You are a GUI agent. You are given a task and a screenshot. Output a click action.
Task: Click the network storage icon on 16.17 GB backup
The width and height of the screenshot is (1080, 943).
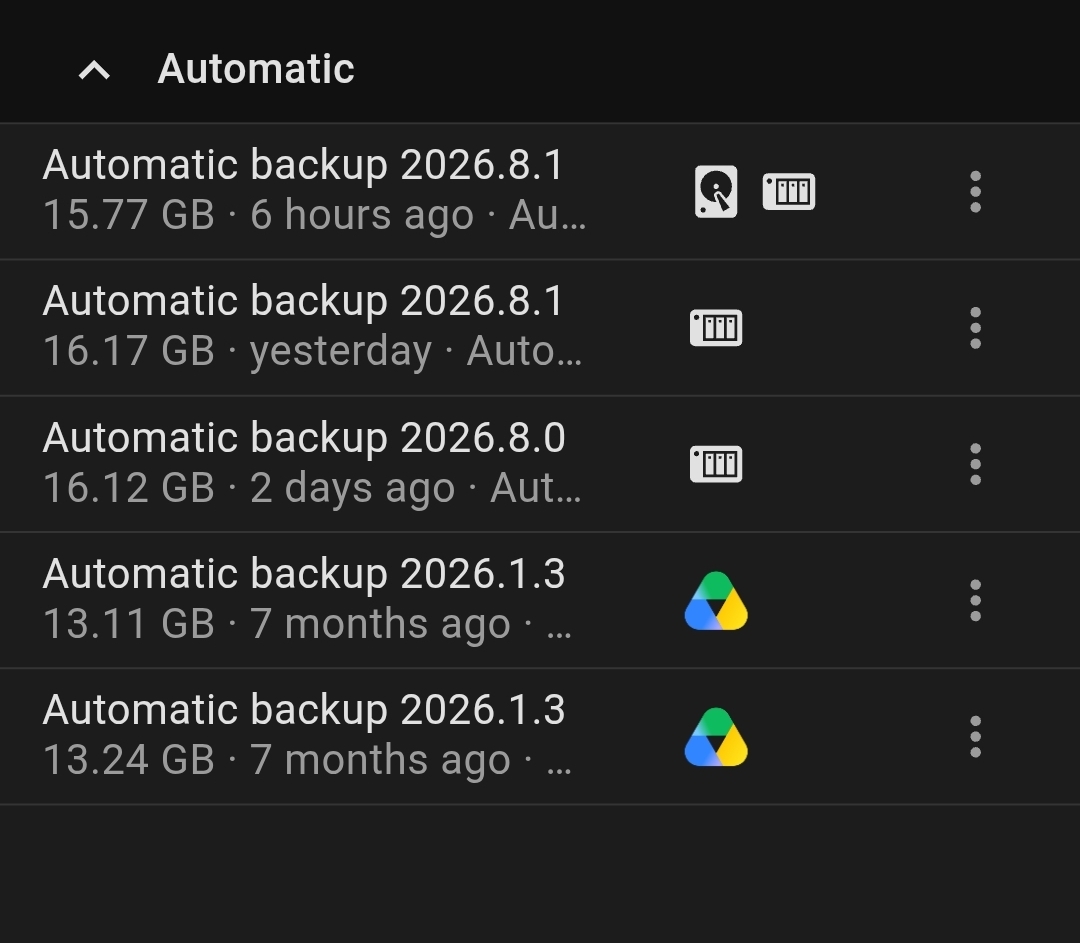(716, 328)
